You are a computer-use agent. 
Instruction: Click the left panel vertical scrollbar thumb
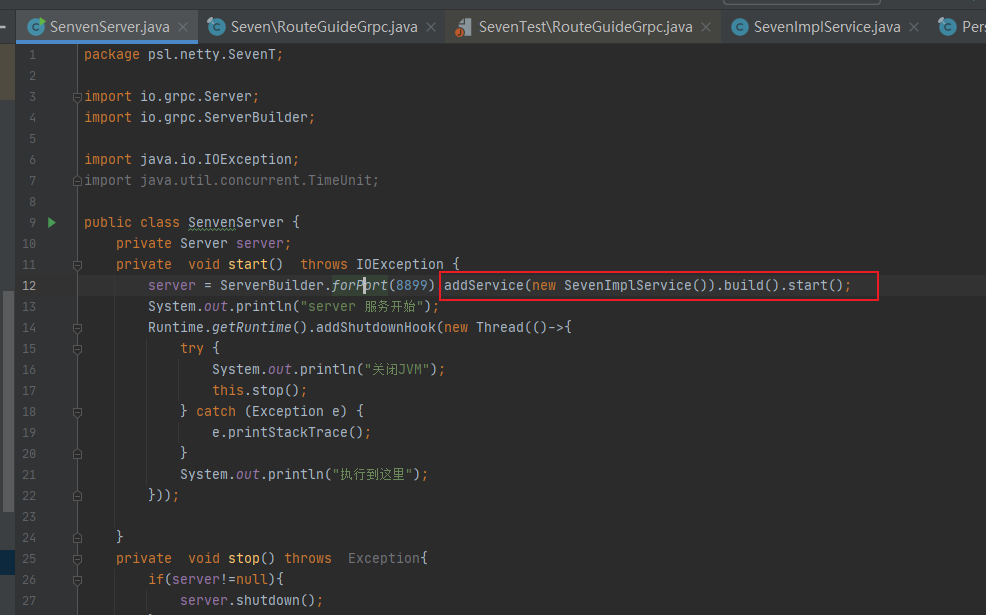coord(8,401)
